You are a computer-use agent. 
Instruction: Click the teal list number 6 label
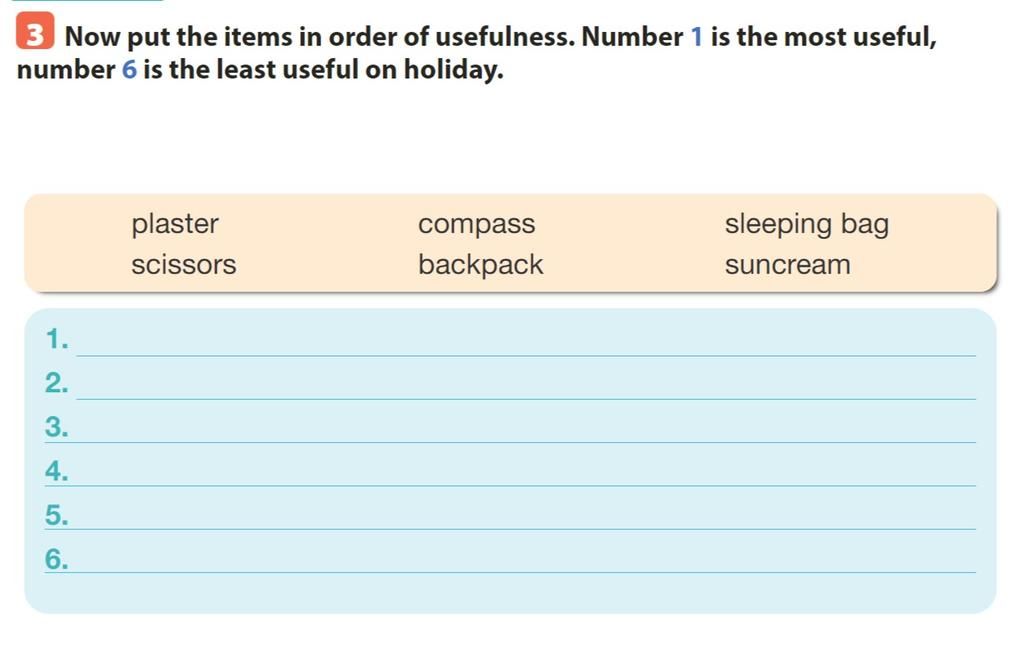(x=57, y=560)
